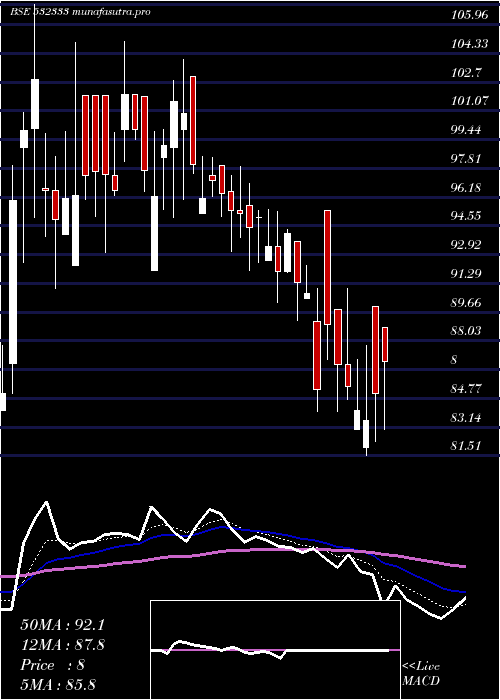Click the white MACD line in inset
This screenshot has width=500, height=700.
coord(223,648)
